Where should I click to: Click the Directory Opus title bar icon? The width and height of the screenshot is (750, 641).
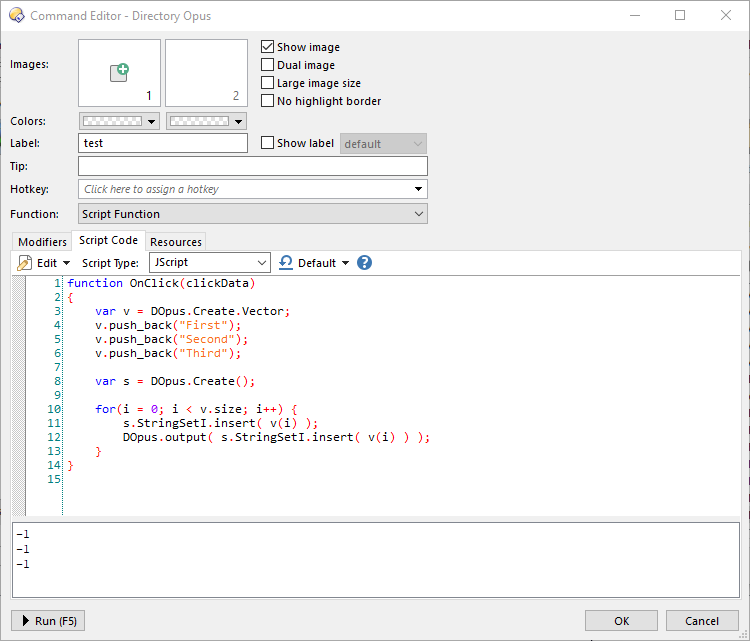[x=16, y=16]
